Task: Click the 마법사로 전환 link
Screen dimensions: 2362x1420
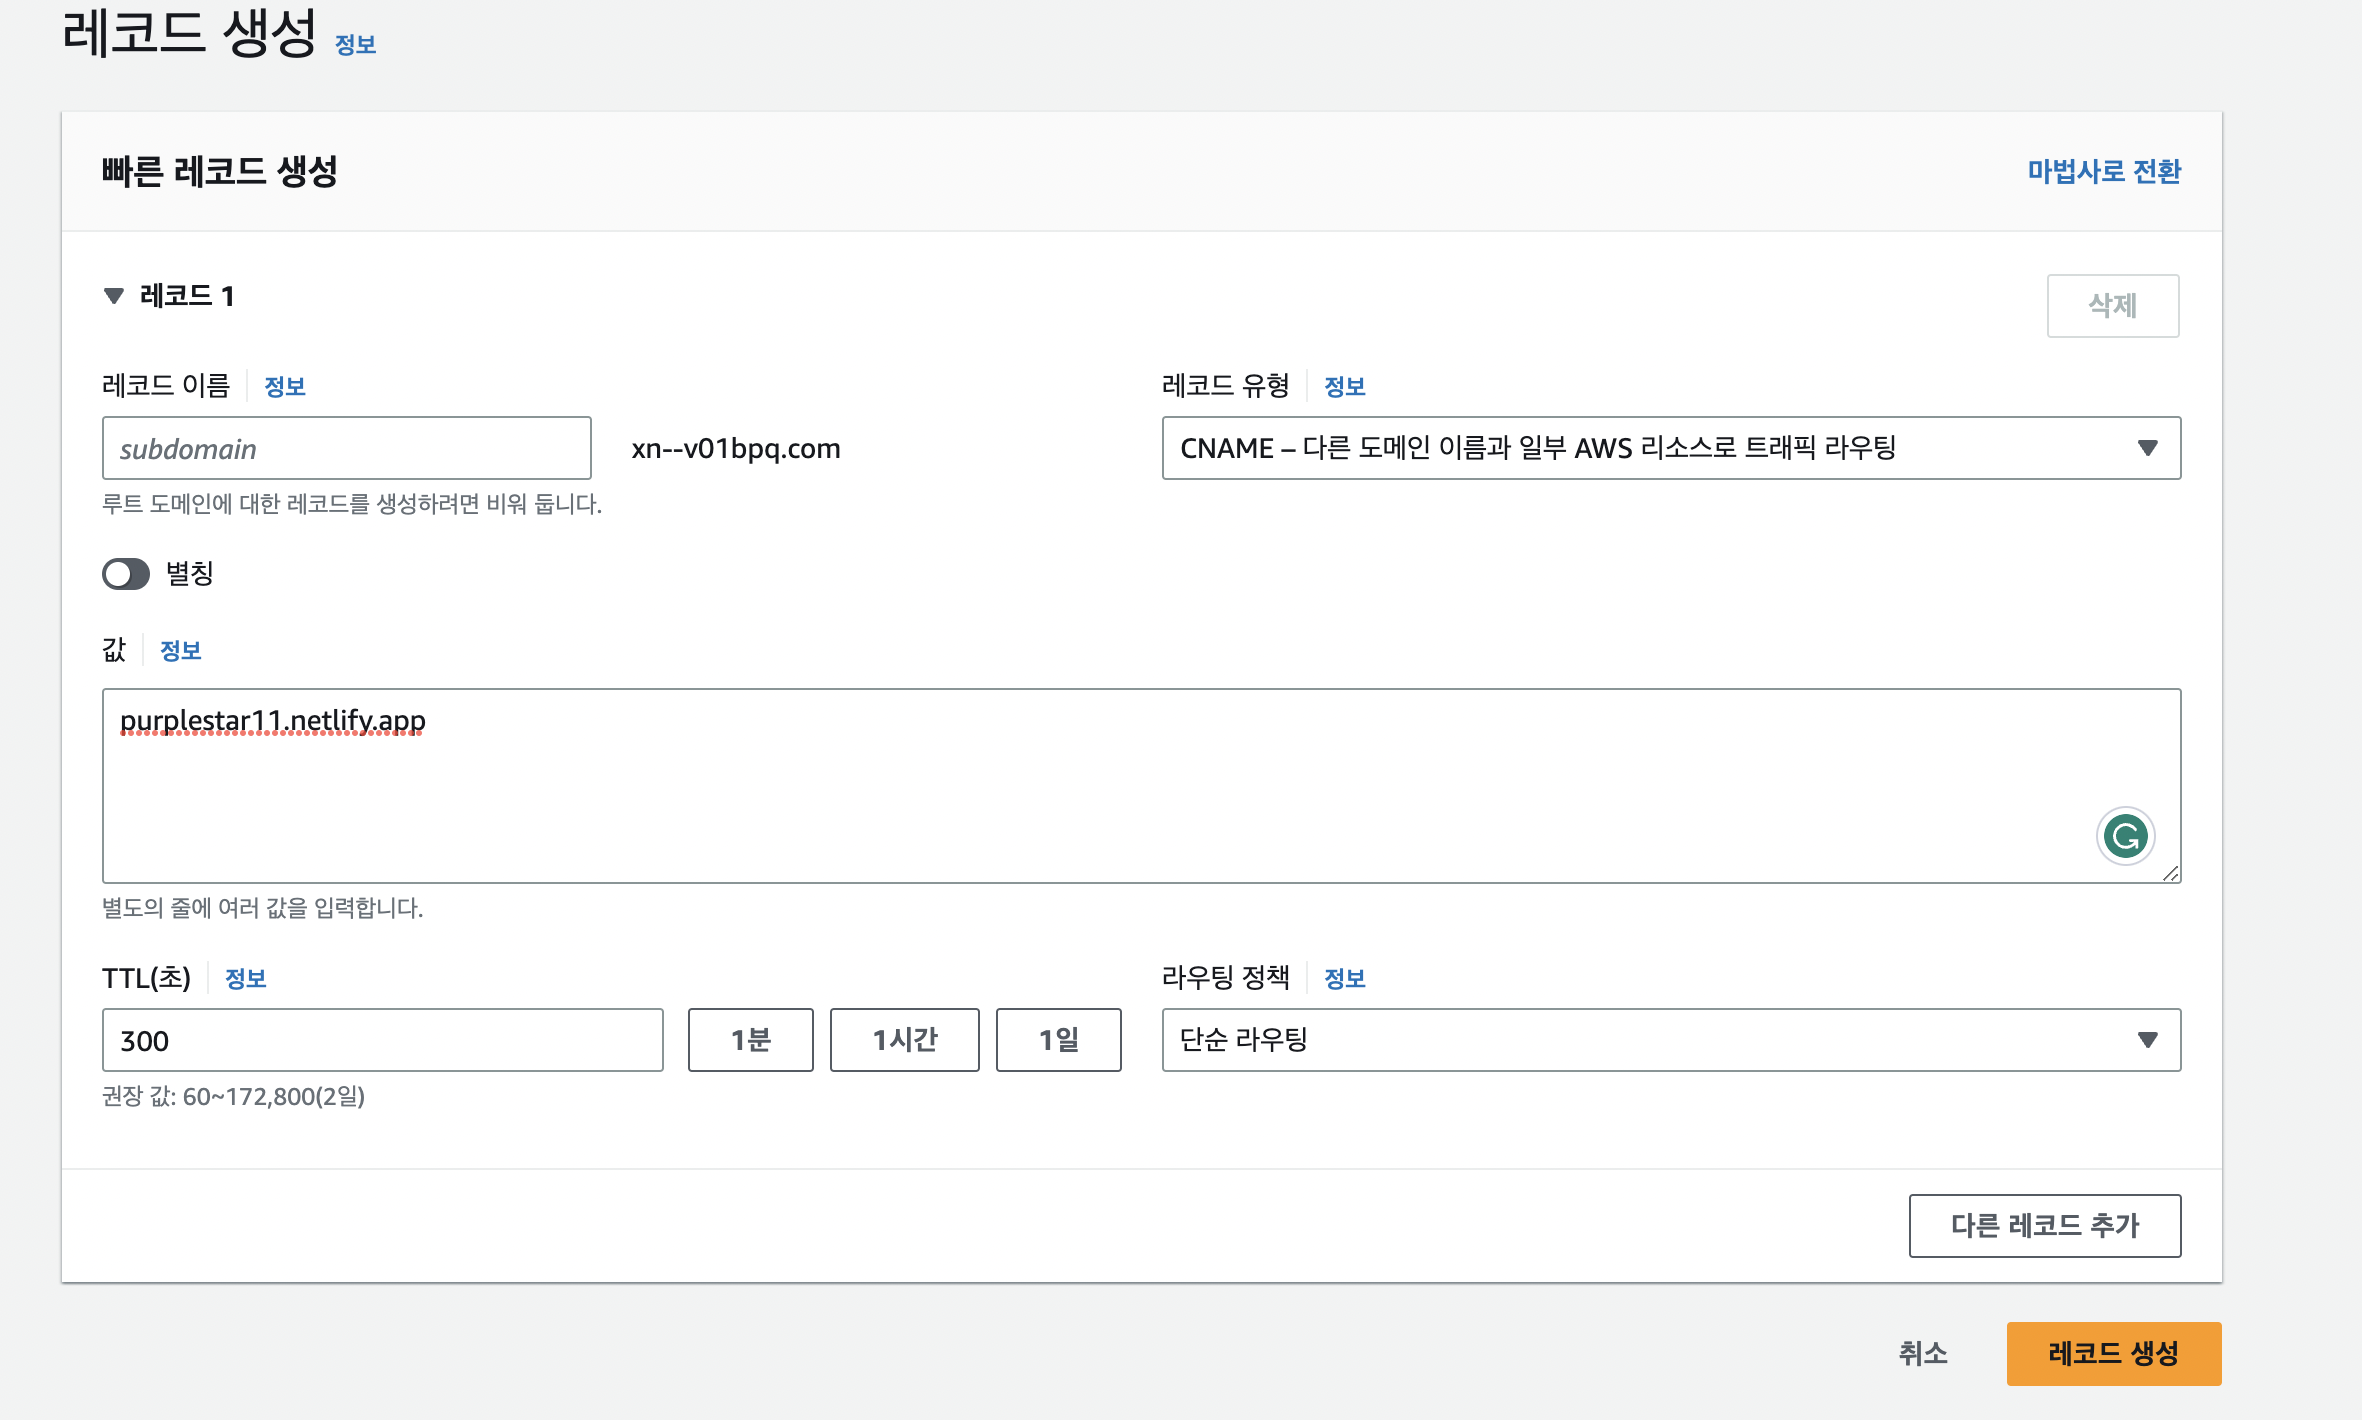Action: (x=2104, y=171)
